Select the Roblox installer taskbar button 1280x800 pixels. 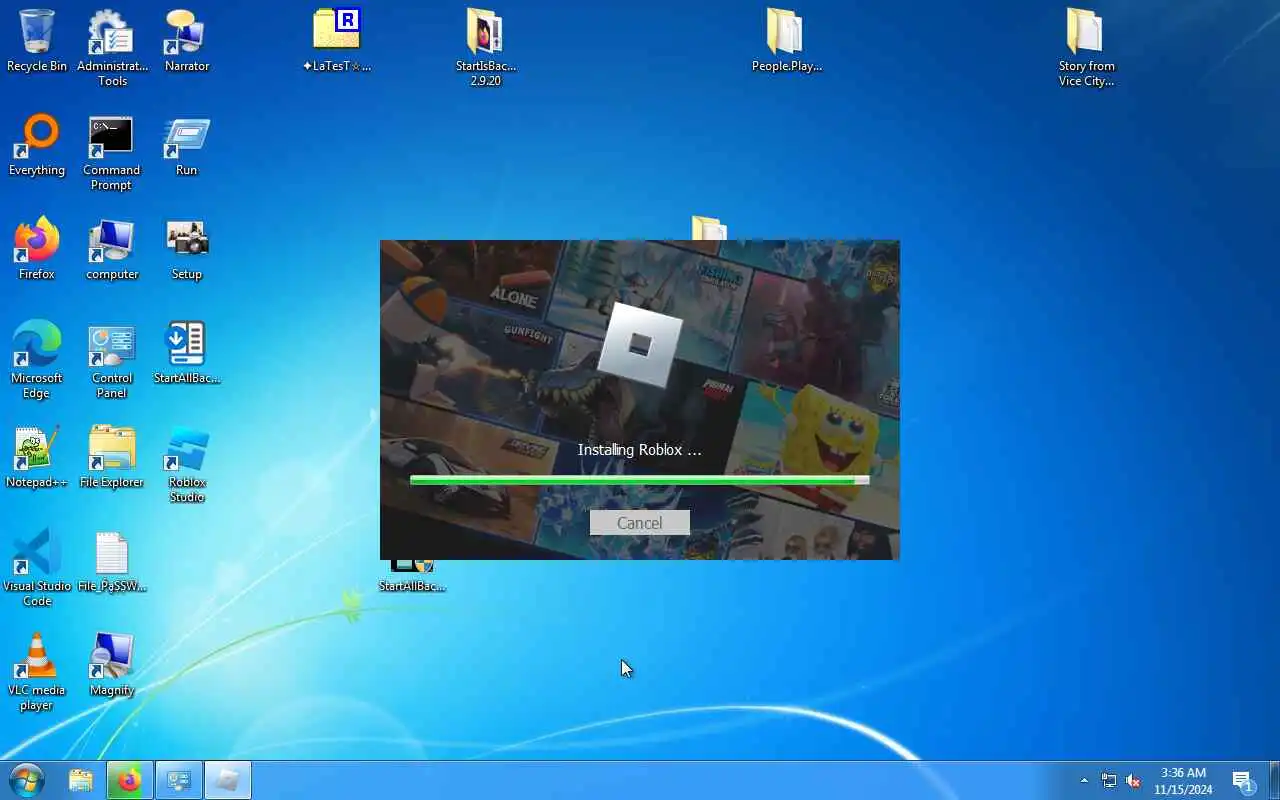pyautogui.click(x=228, y=780)
